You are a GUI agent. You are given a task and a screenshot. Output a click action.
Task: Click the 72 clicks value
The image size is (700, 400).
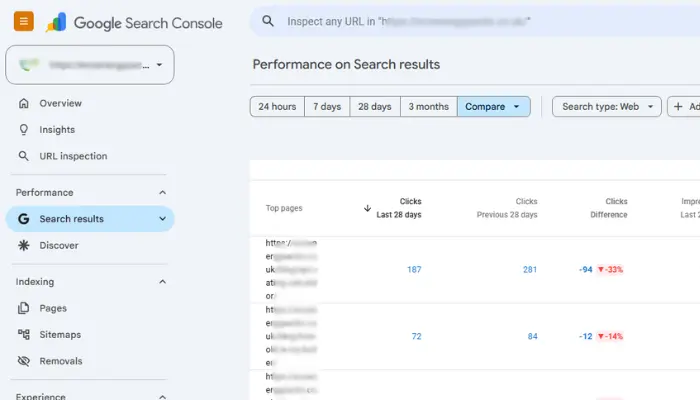(x=417, y=336)
